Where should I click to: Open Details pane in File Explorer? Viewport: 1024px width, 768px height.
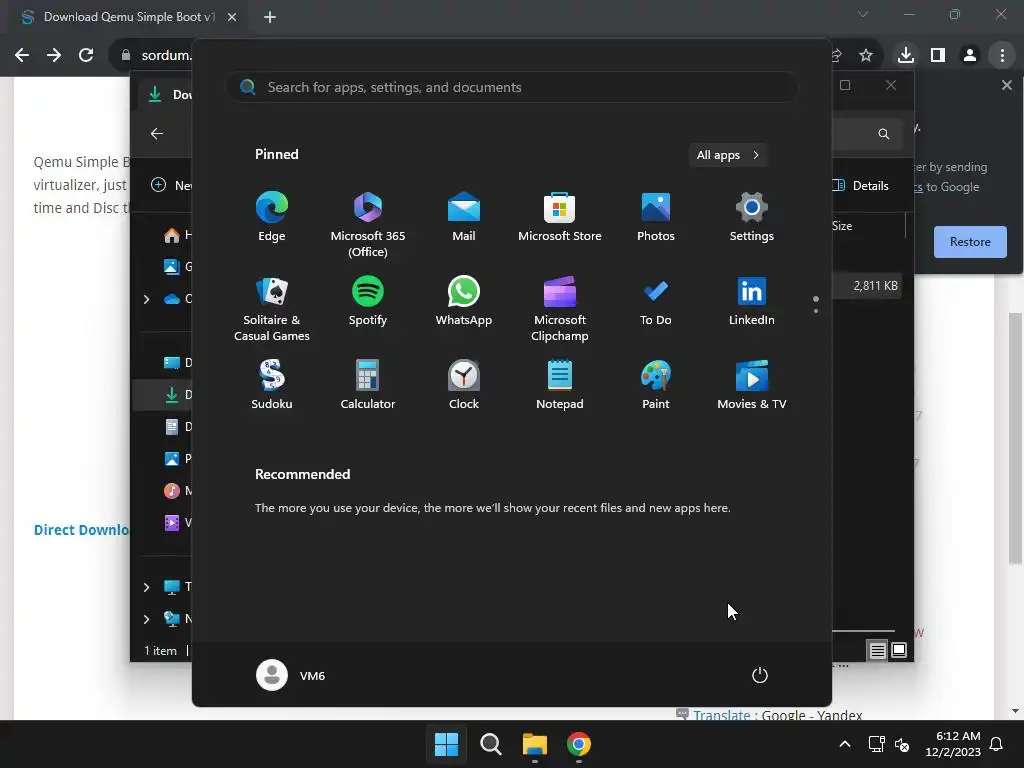pos(861,185)
